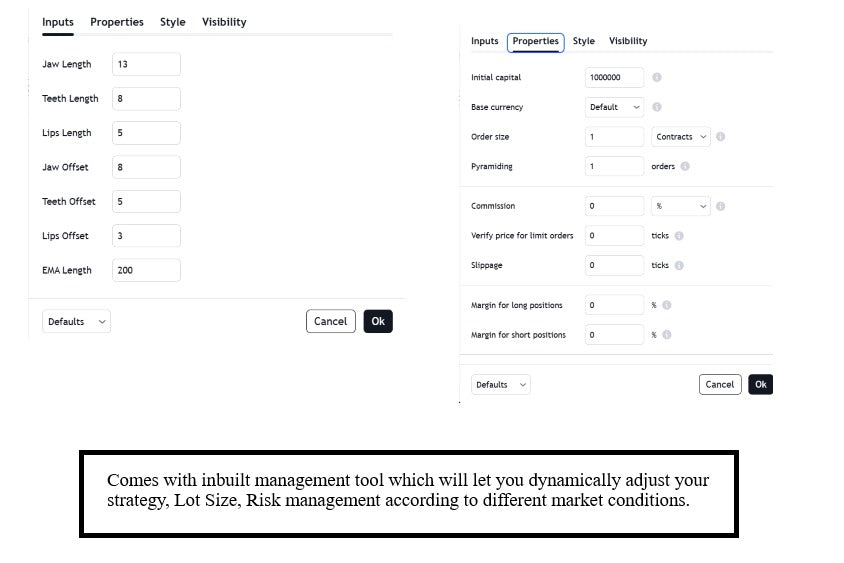The image size is (844, 563).
Task: Focus Margin for short positions field
Action: (614, 334)
